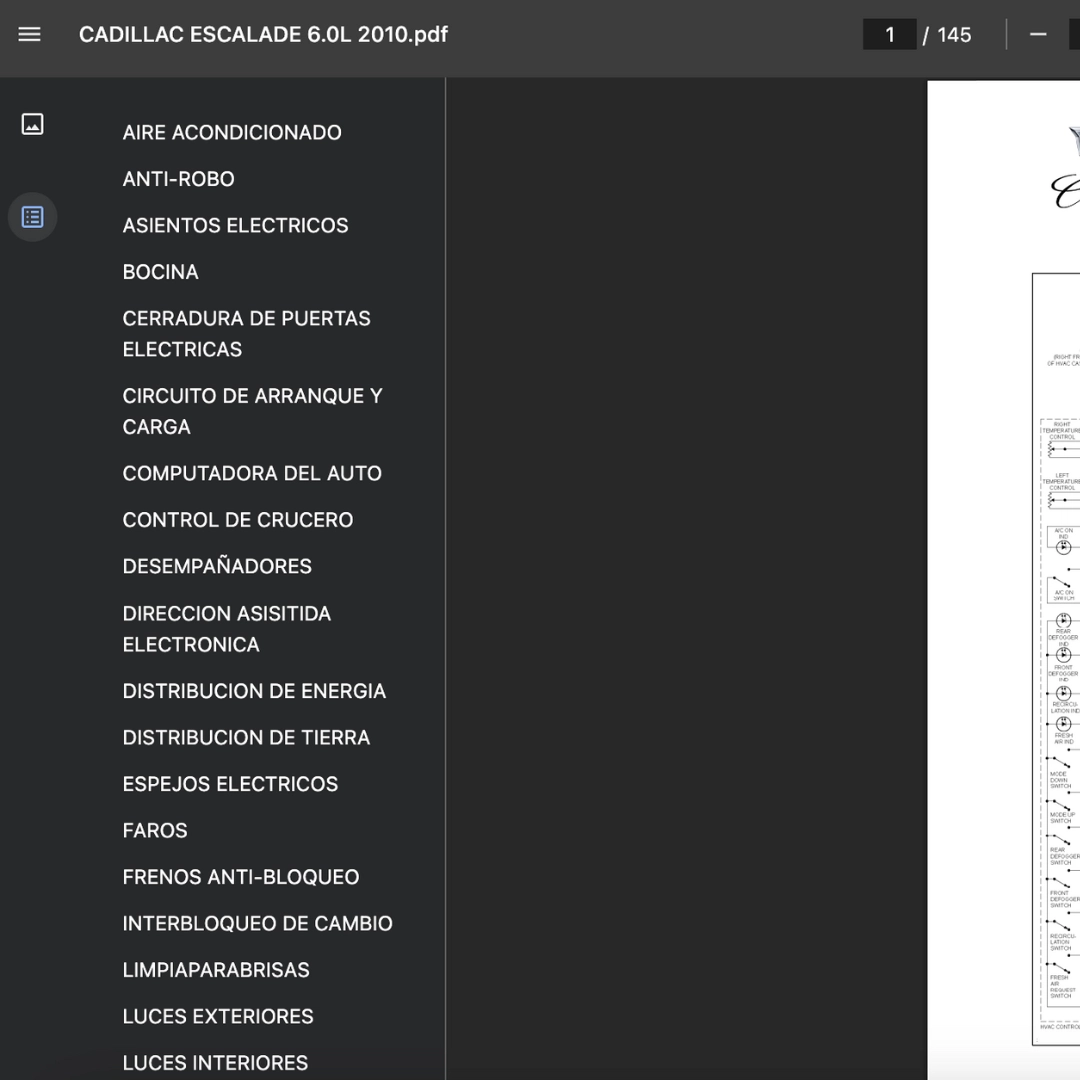
Task: Open COMPUTADORA DEL AUTO section
Action: pos(252,473)
